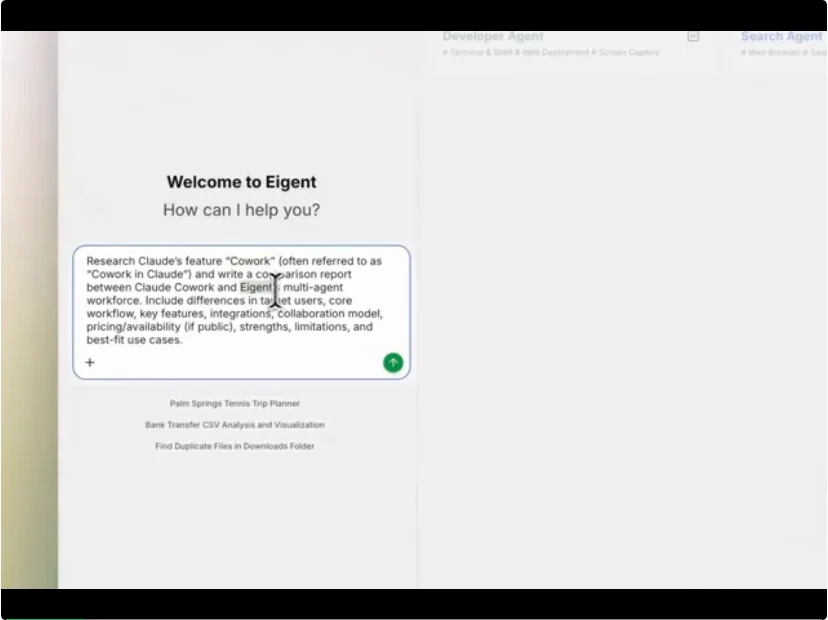Click the Welcome to Eigent heading
The width and height of the screenshot is (828, 620).
tap(241, 182)
